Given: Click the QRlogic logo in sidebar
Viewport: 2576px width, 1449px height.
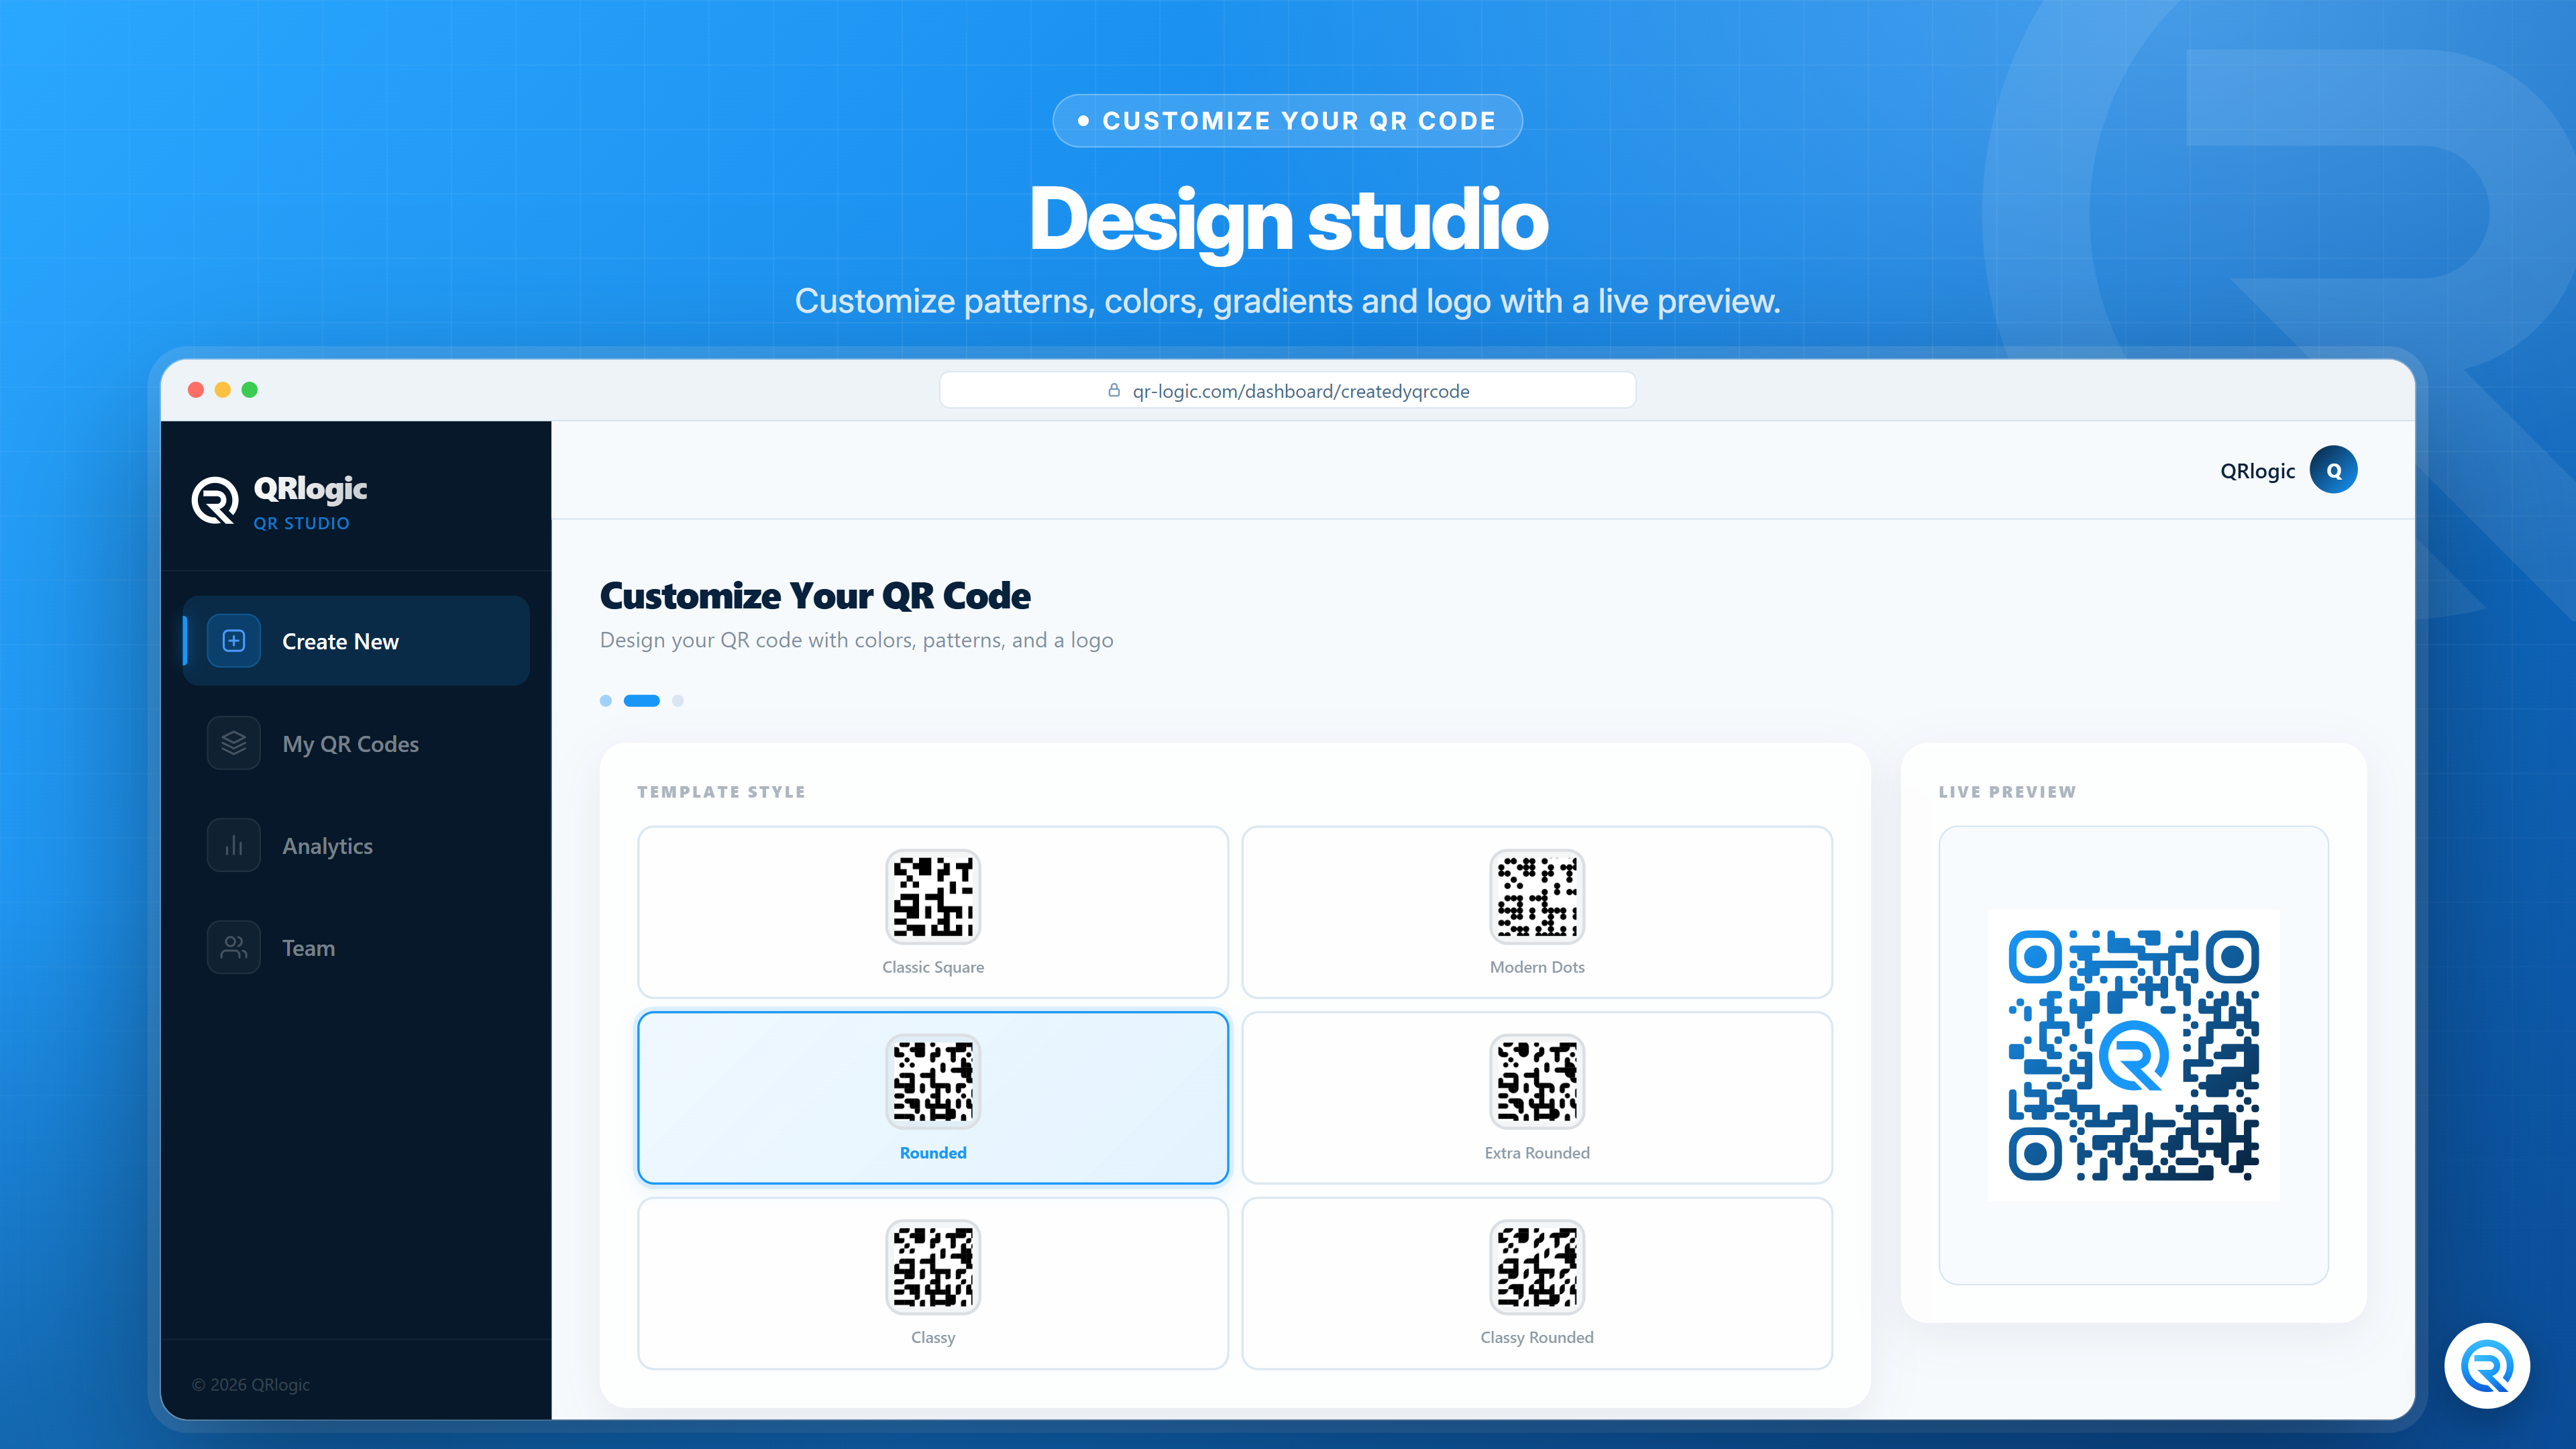Looking at the screenshot, I should [x=215, y=500].
